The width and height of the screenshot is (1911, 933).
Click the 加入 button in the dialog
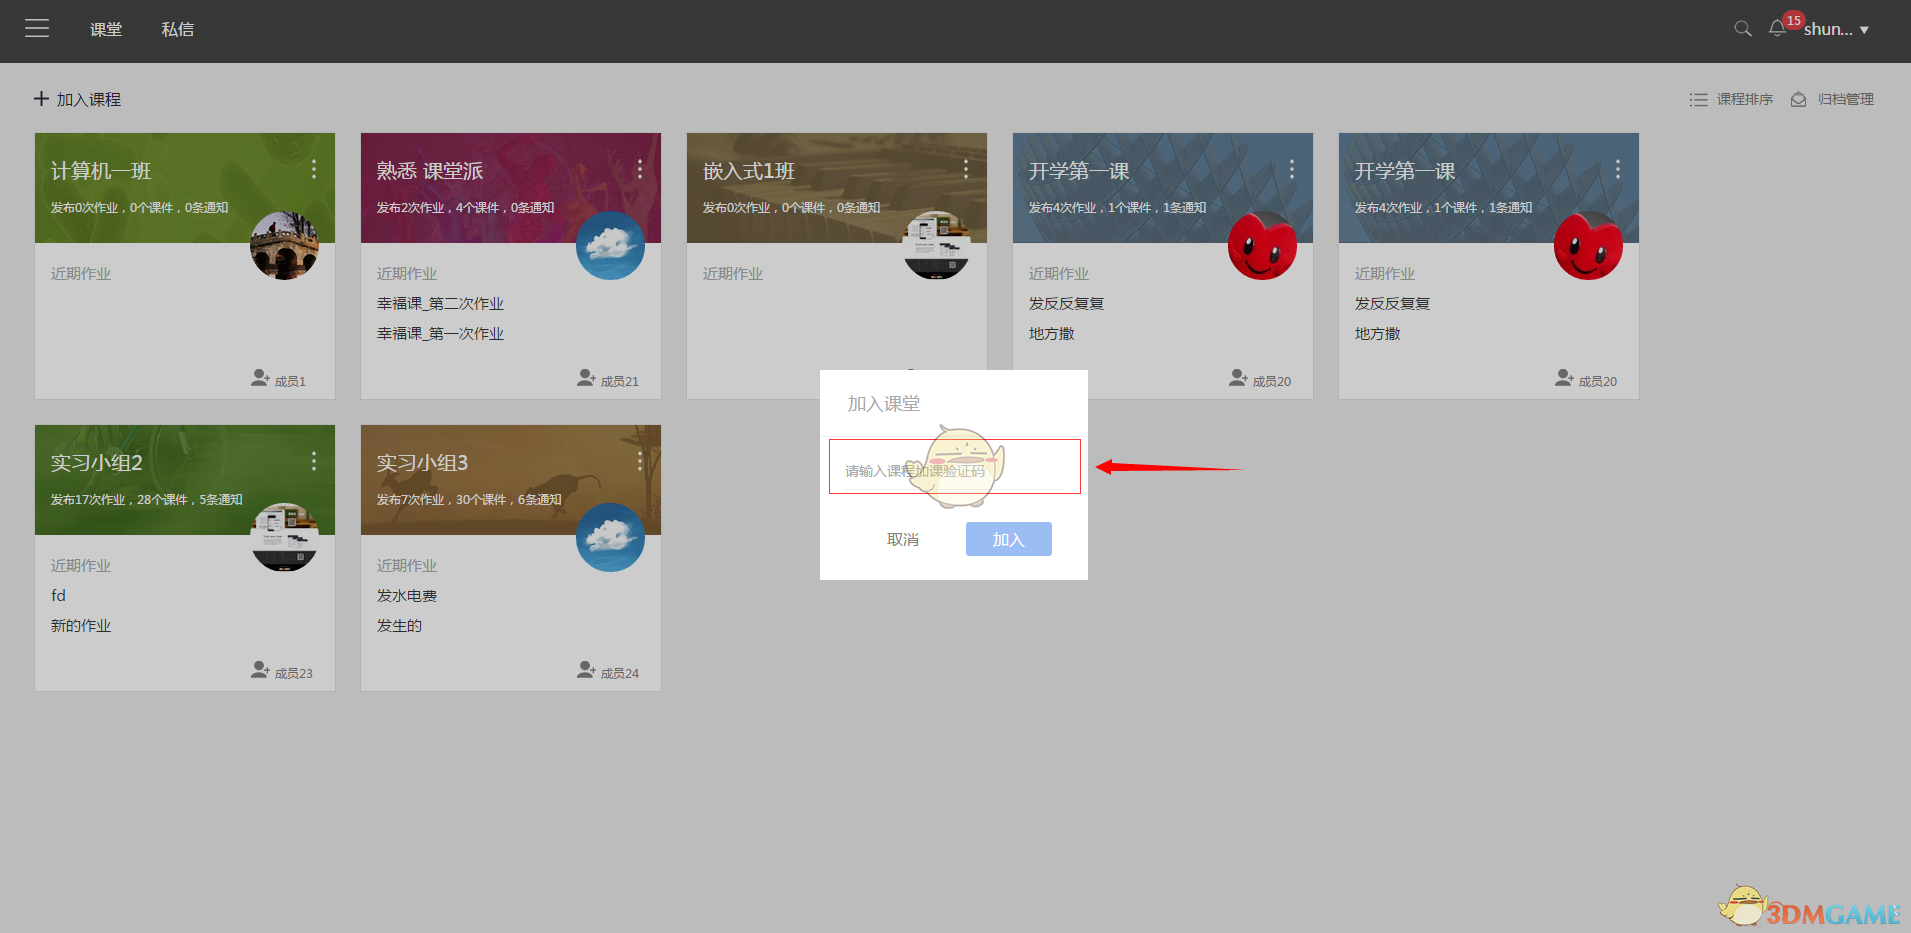(x=1008, y=538)
